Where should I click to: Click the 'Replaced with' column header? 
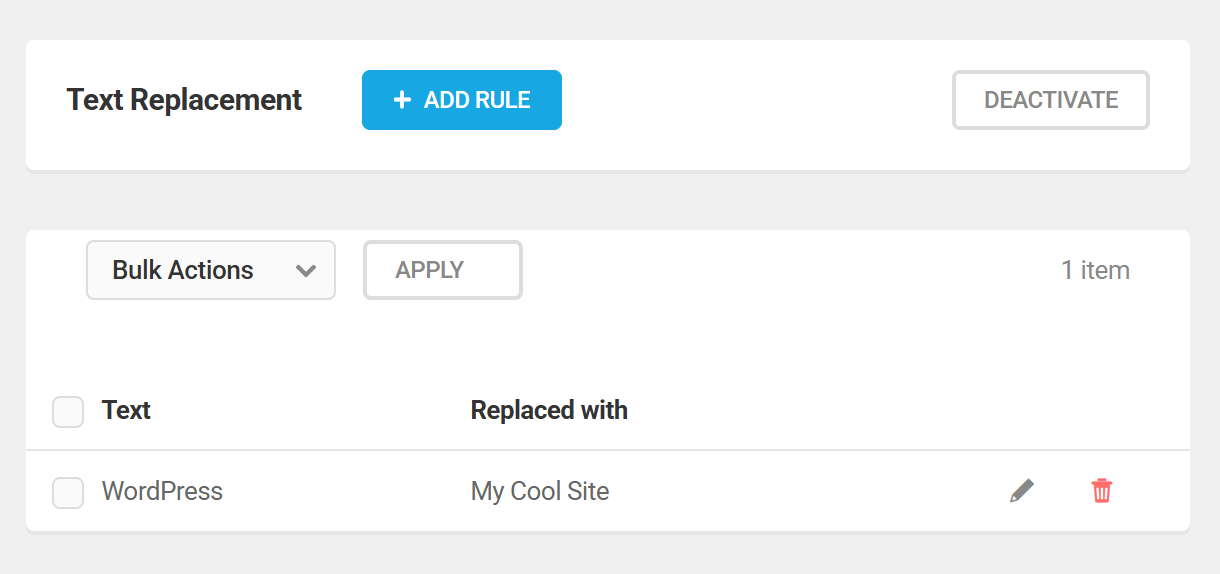549,410
